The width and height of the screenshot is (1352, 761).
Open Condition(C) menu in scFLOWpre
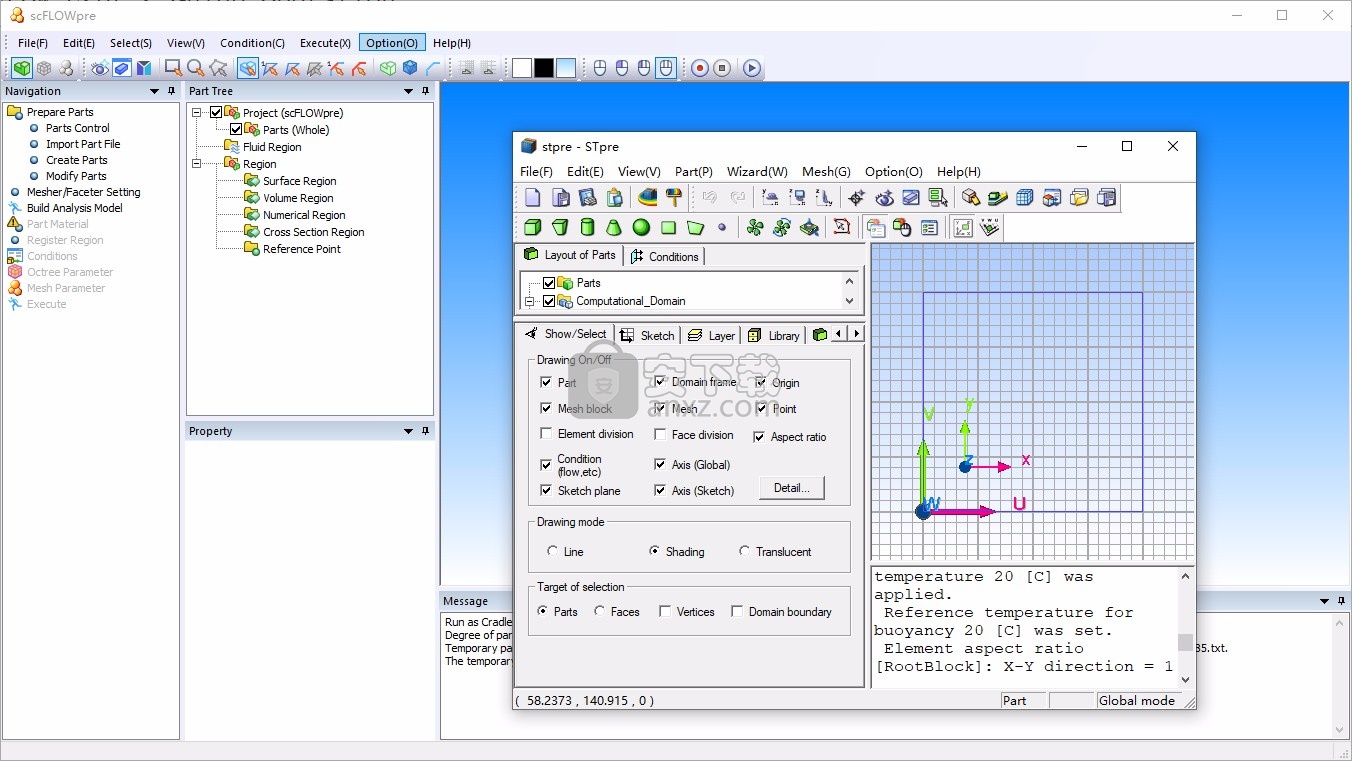(x=252, y=43)
